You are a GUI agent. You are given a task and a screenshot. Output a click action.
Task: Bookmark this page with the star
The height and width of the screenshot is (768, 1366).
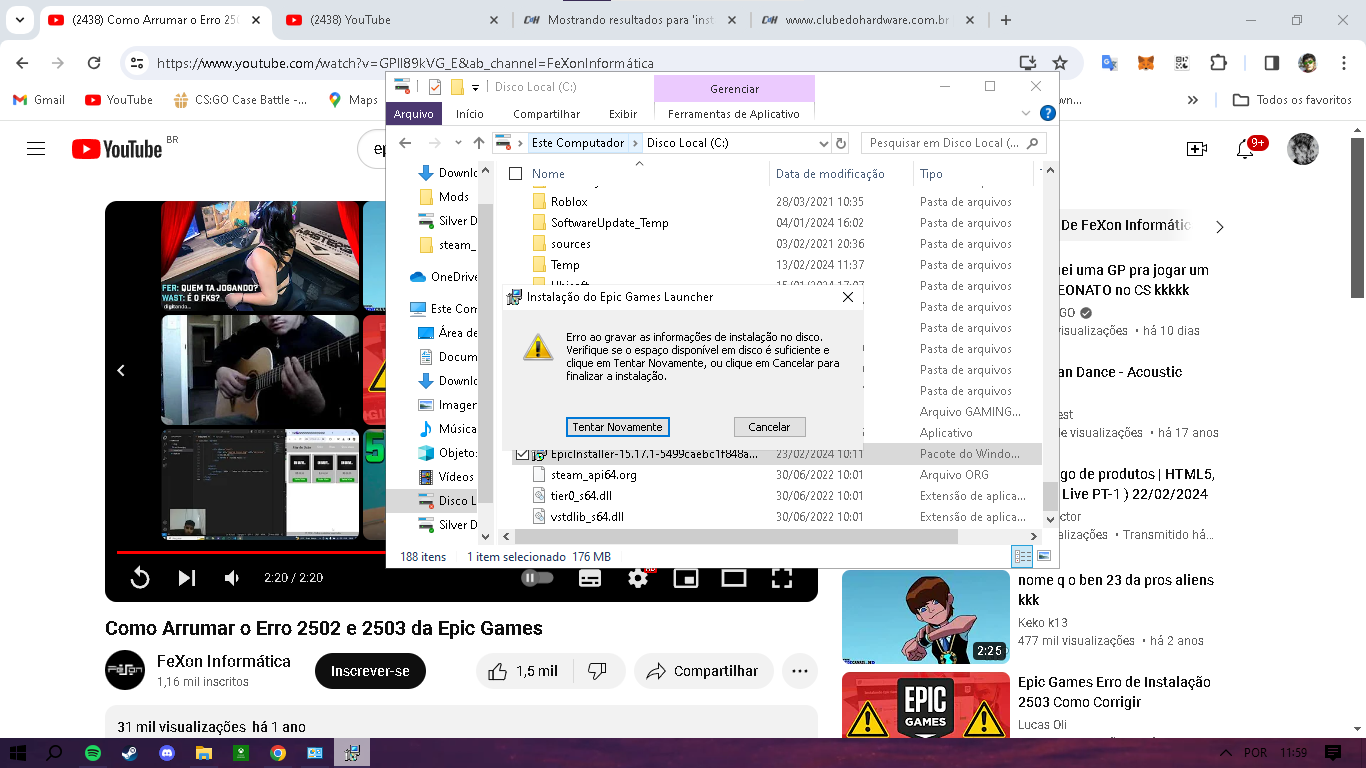pyautogui.click(x=1060, y=63)
